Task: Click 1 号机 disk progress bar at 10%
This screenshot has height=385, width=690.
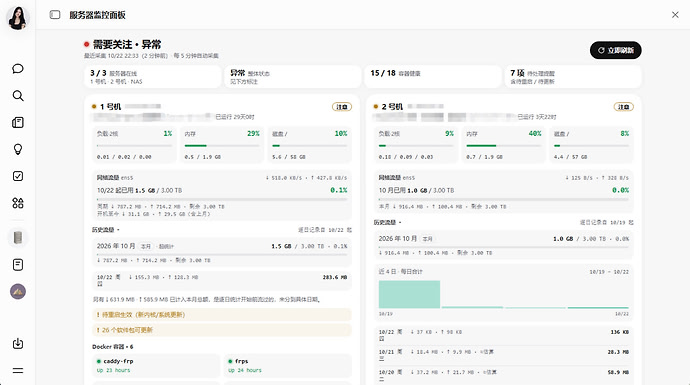Action: point(310,146)
